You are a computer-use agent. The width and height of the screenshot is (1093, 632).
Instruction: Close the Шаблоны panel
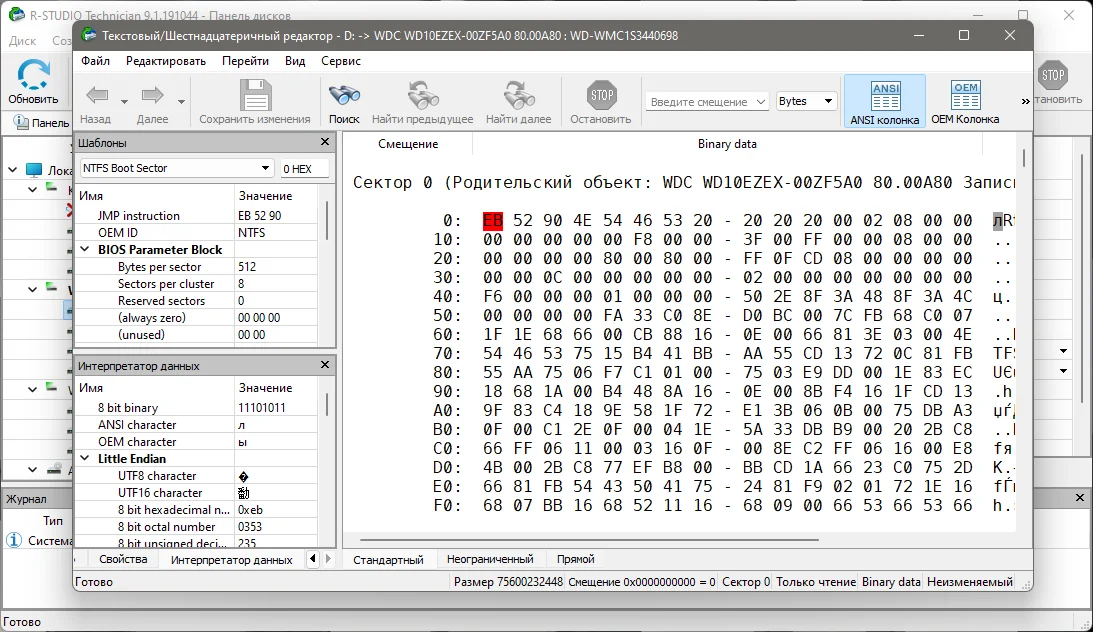coord(325,142)
